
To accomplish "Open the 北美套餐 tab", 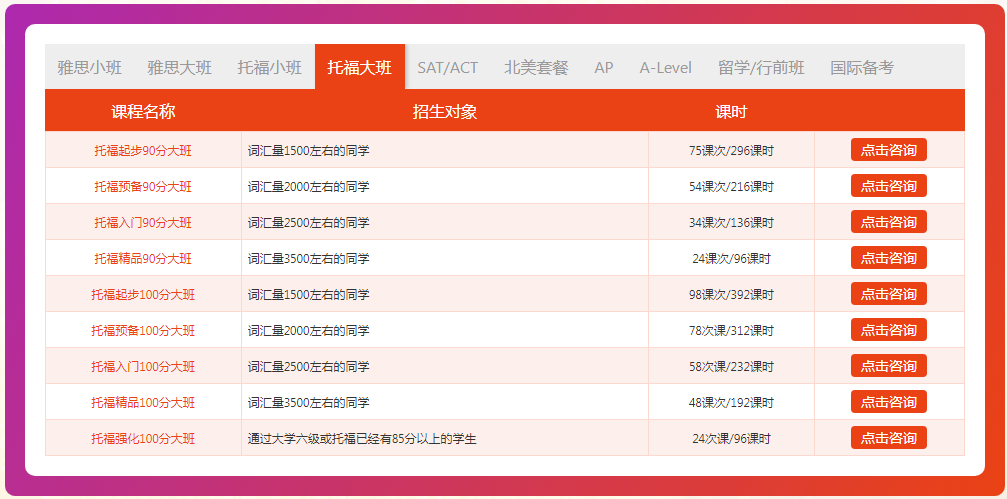I will [x=536, y=67].
